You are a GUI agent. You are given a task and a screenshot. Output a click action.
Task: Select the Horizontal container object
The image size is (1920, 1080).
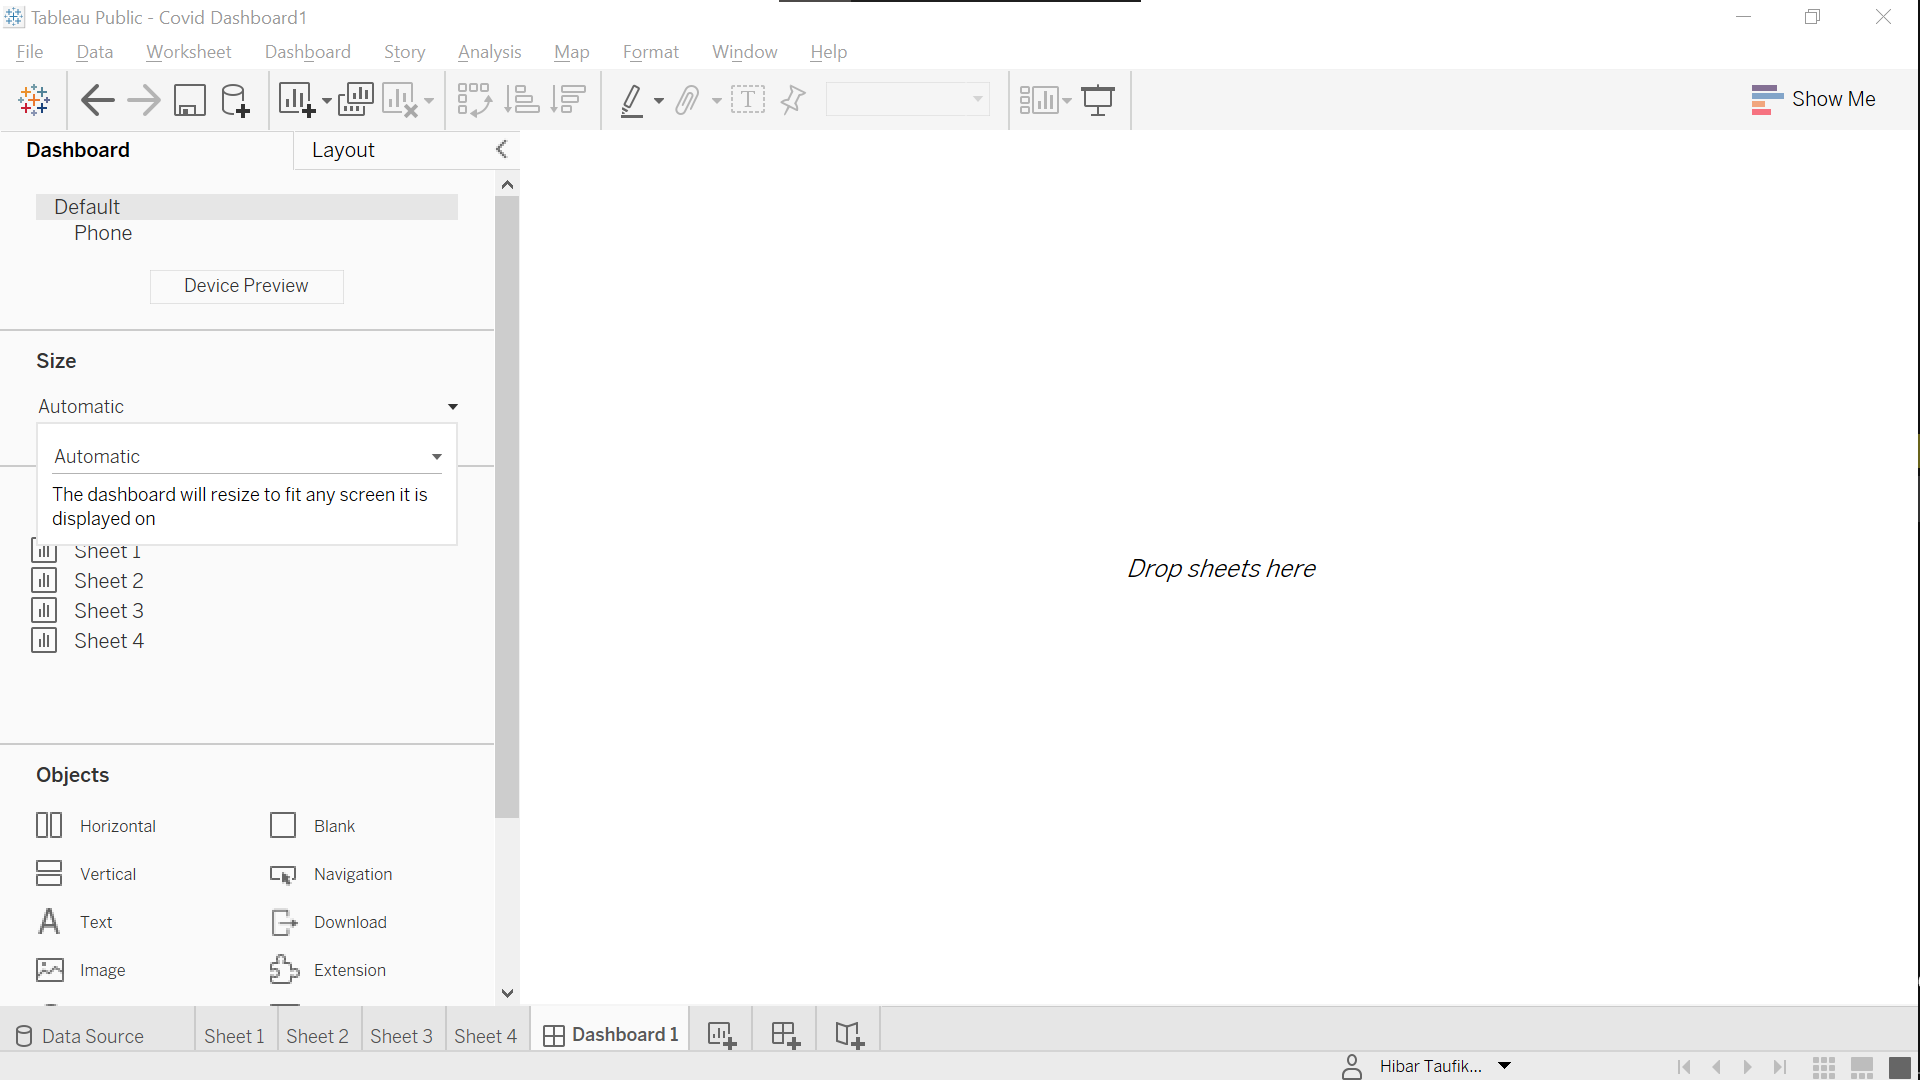[x=96, y=826]
